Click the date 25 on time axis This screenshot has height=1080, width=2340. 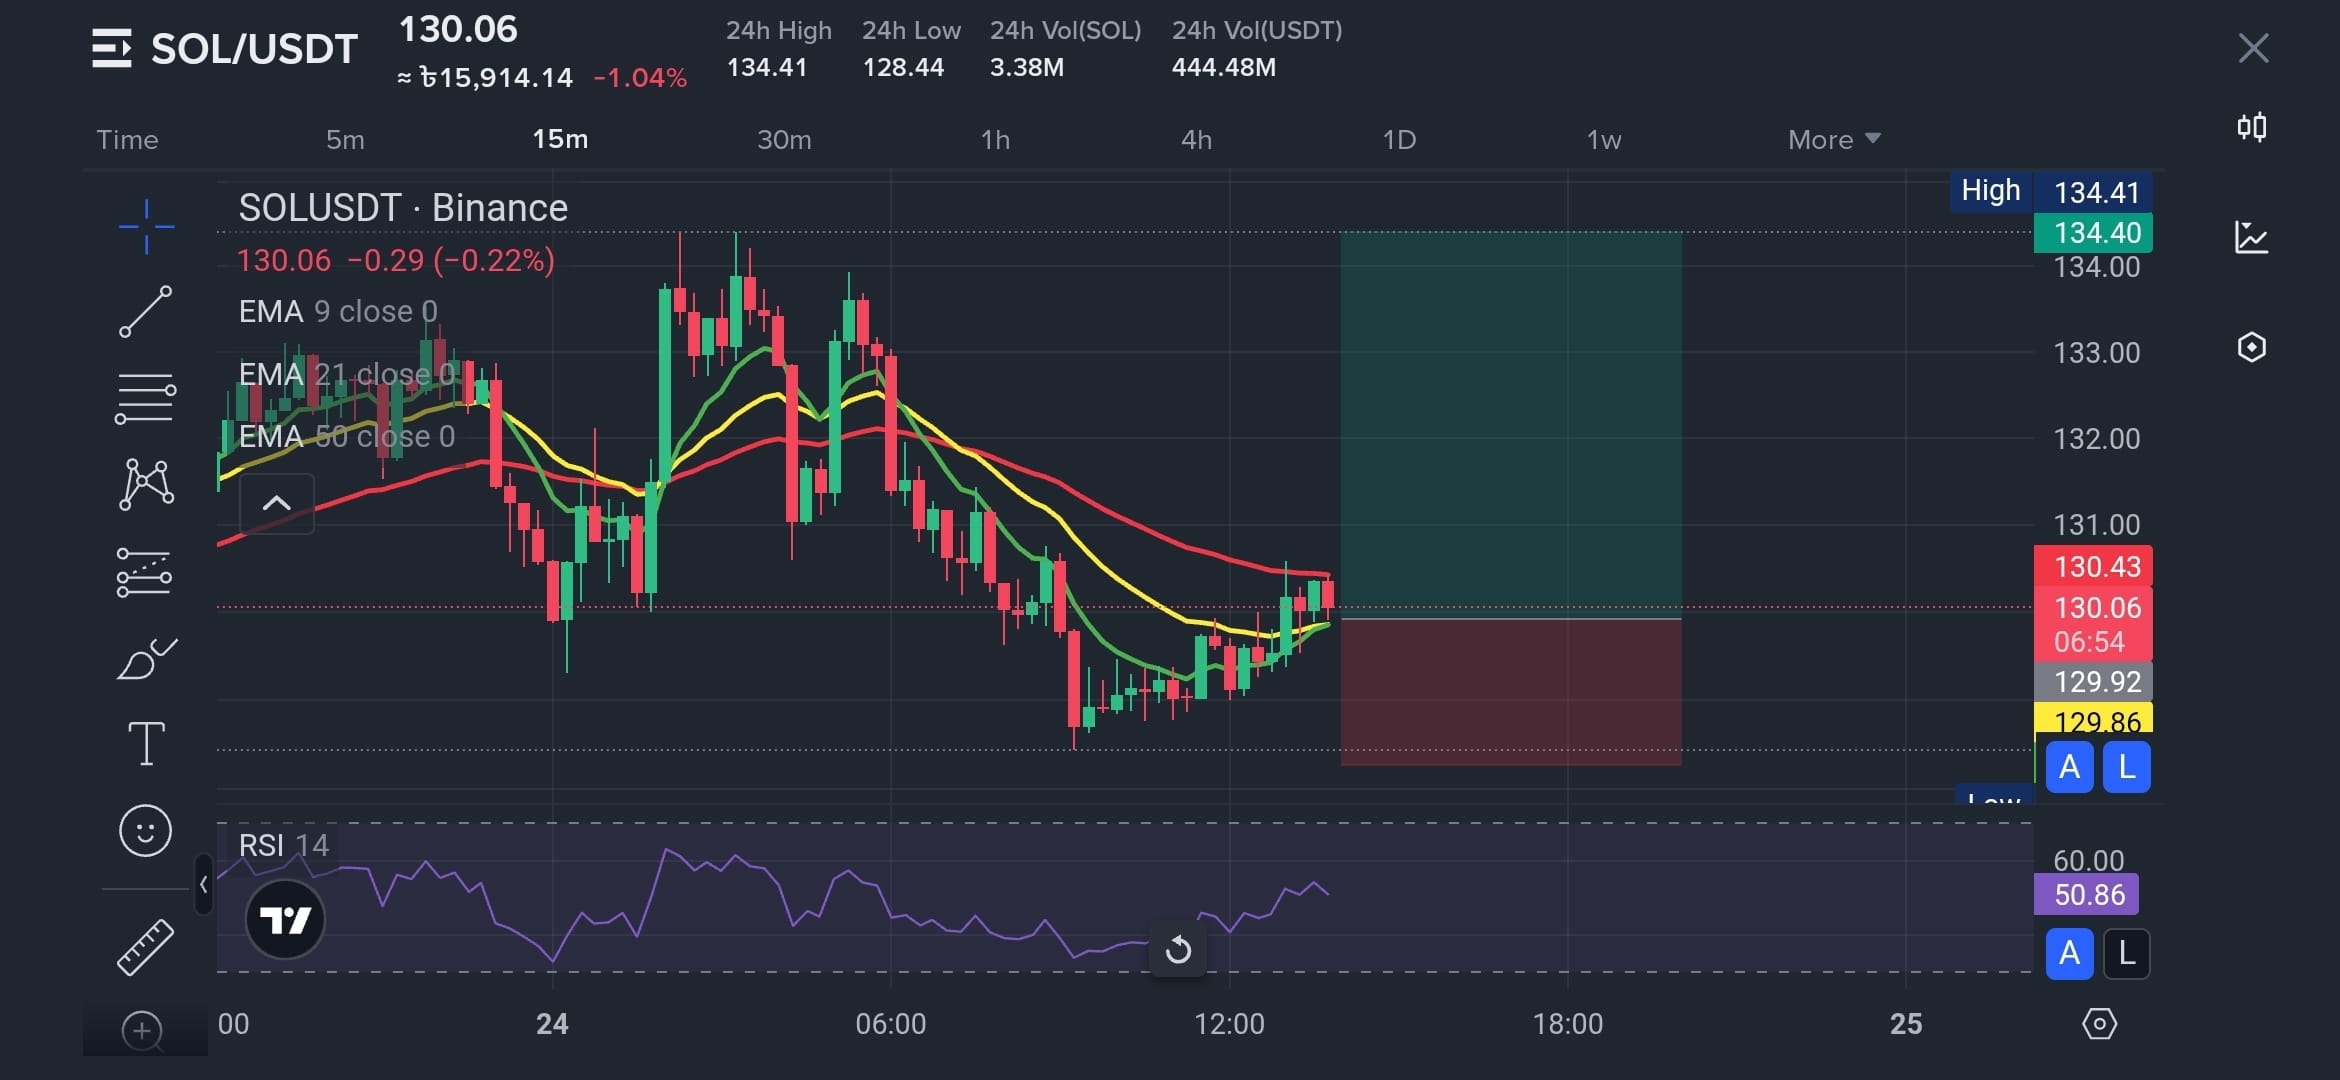click(x=1906, y=1024)
